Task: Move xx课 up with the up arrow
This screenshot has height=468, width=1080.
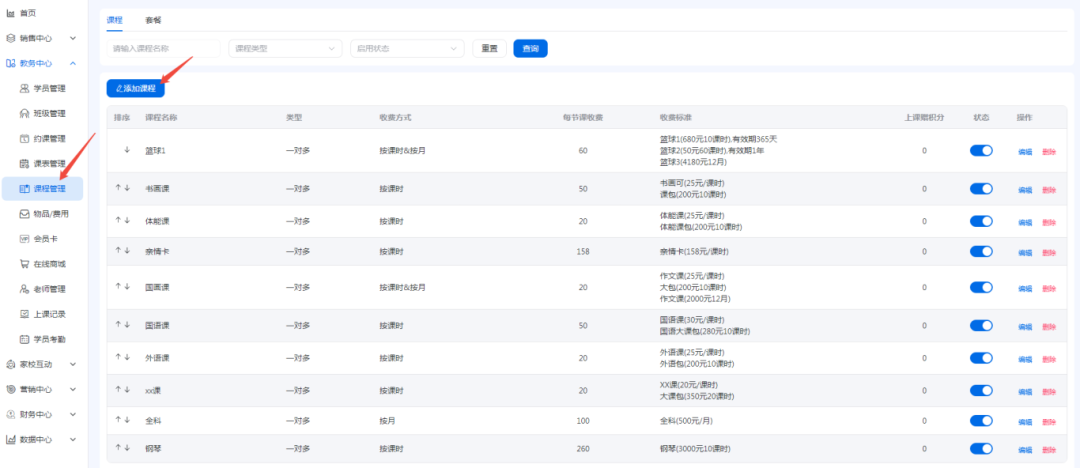Action: [x=118, y=389]
